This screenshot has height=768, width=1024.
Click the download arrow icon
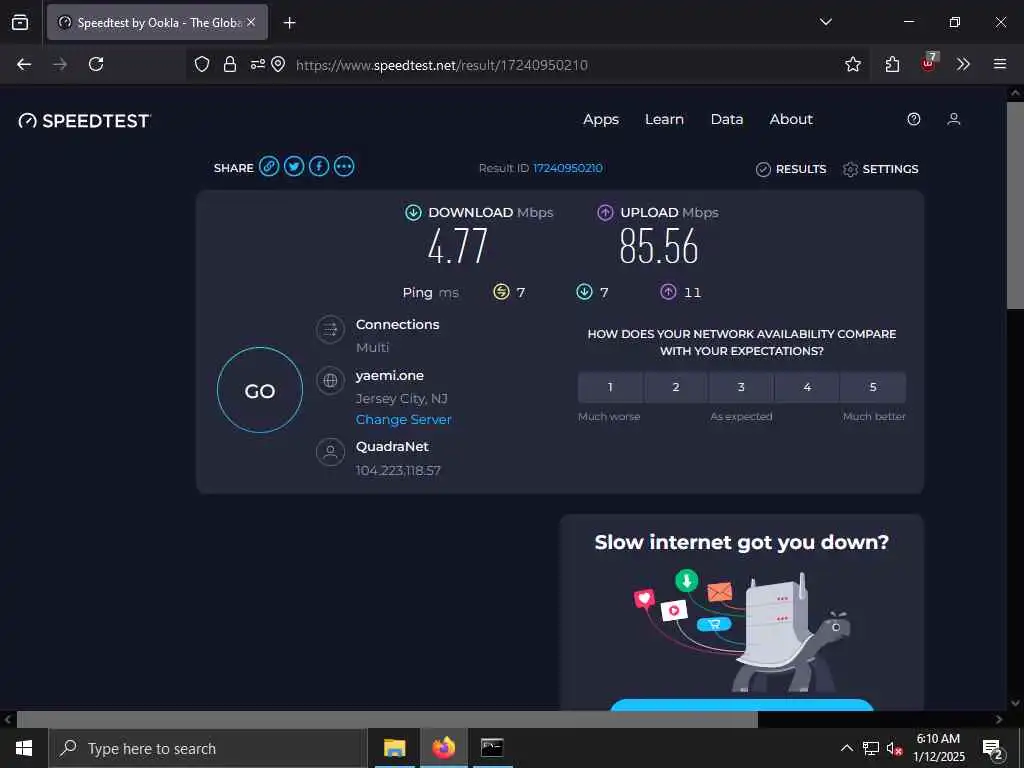point(413,212)
